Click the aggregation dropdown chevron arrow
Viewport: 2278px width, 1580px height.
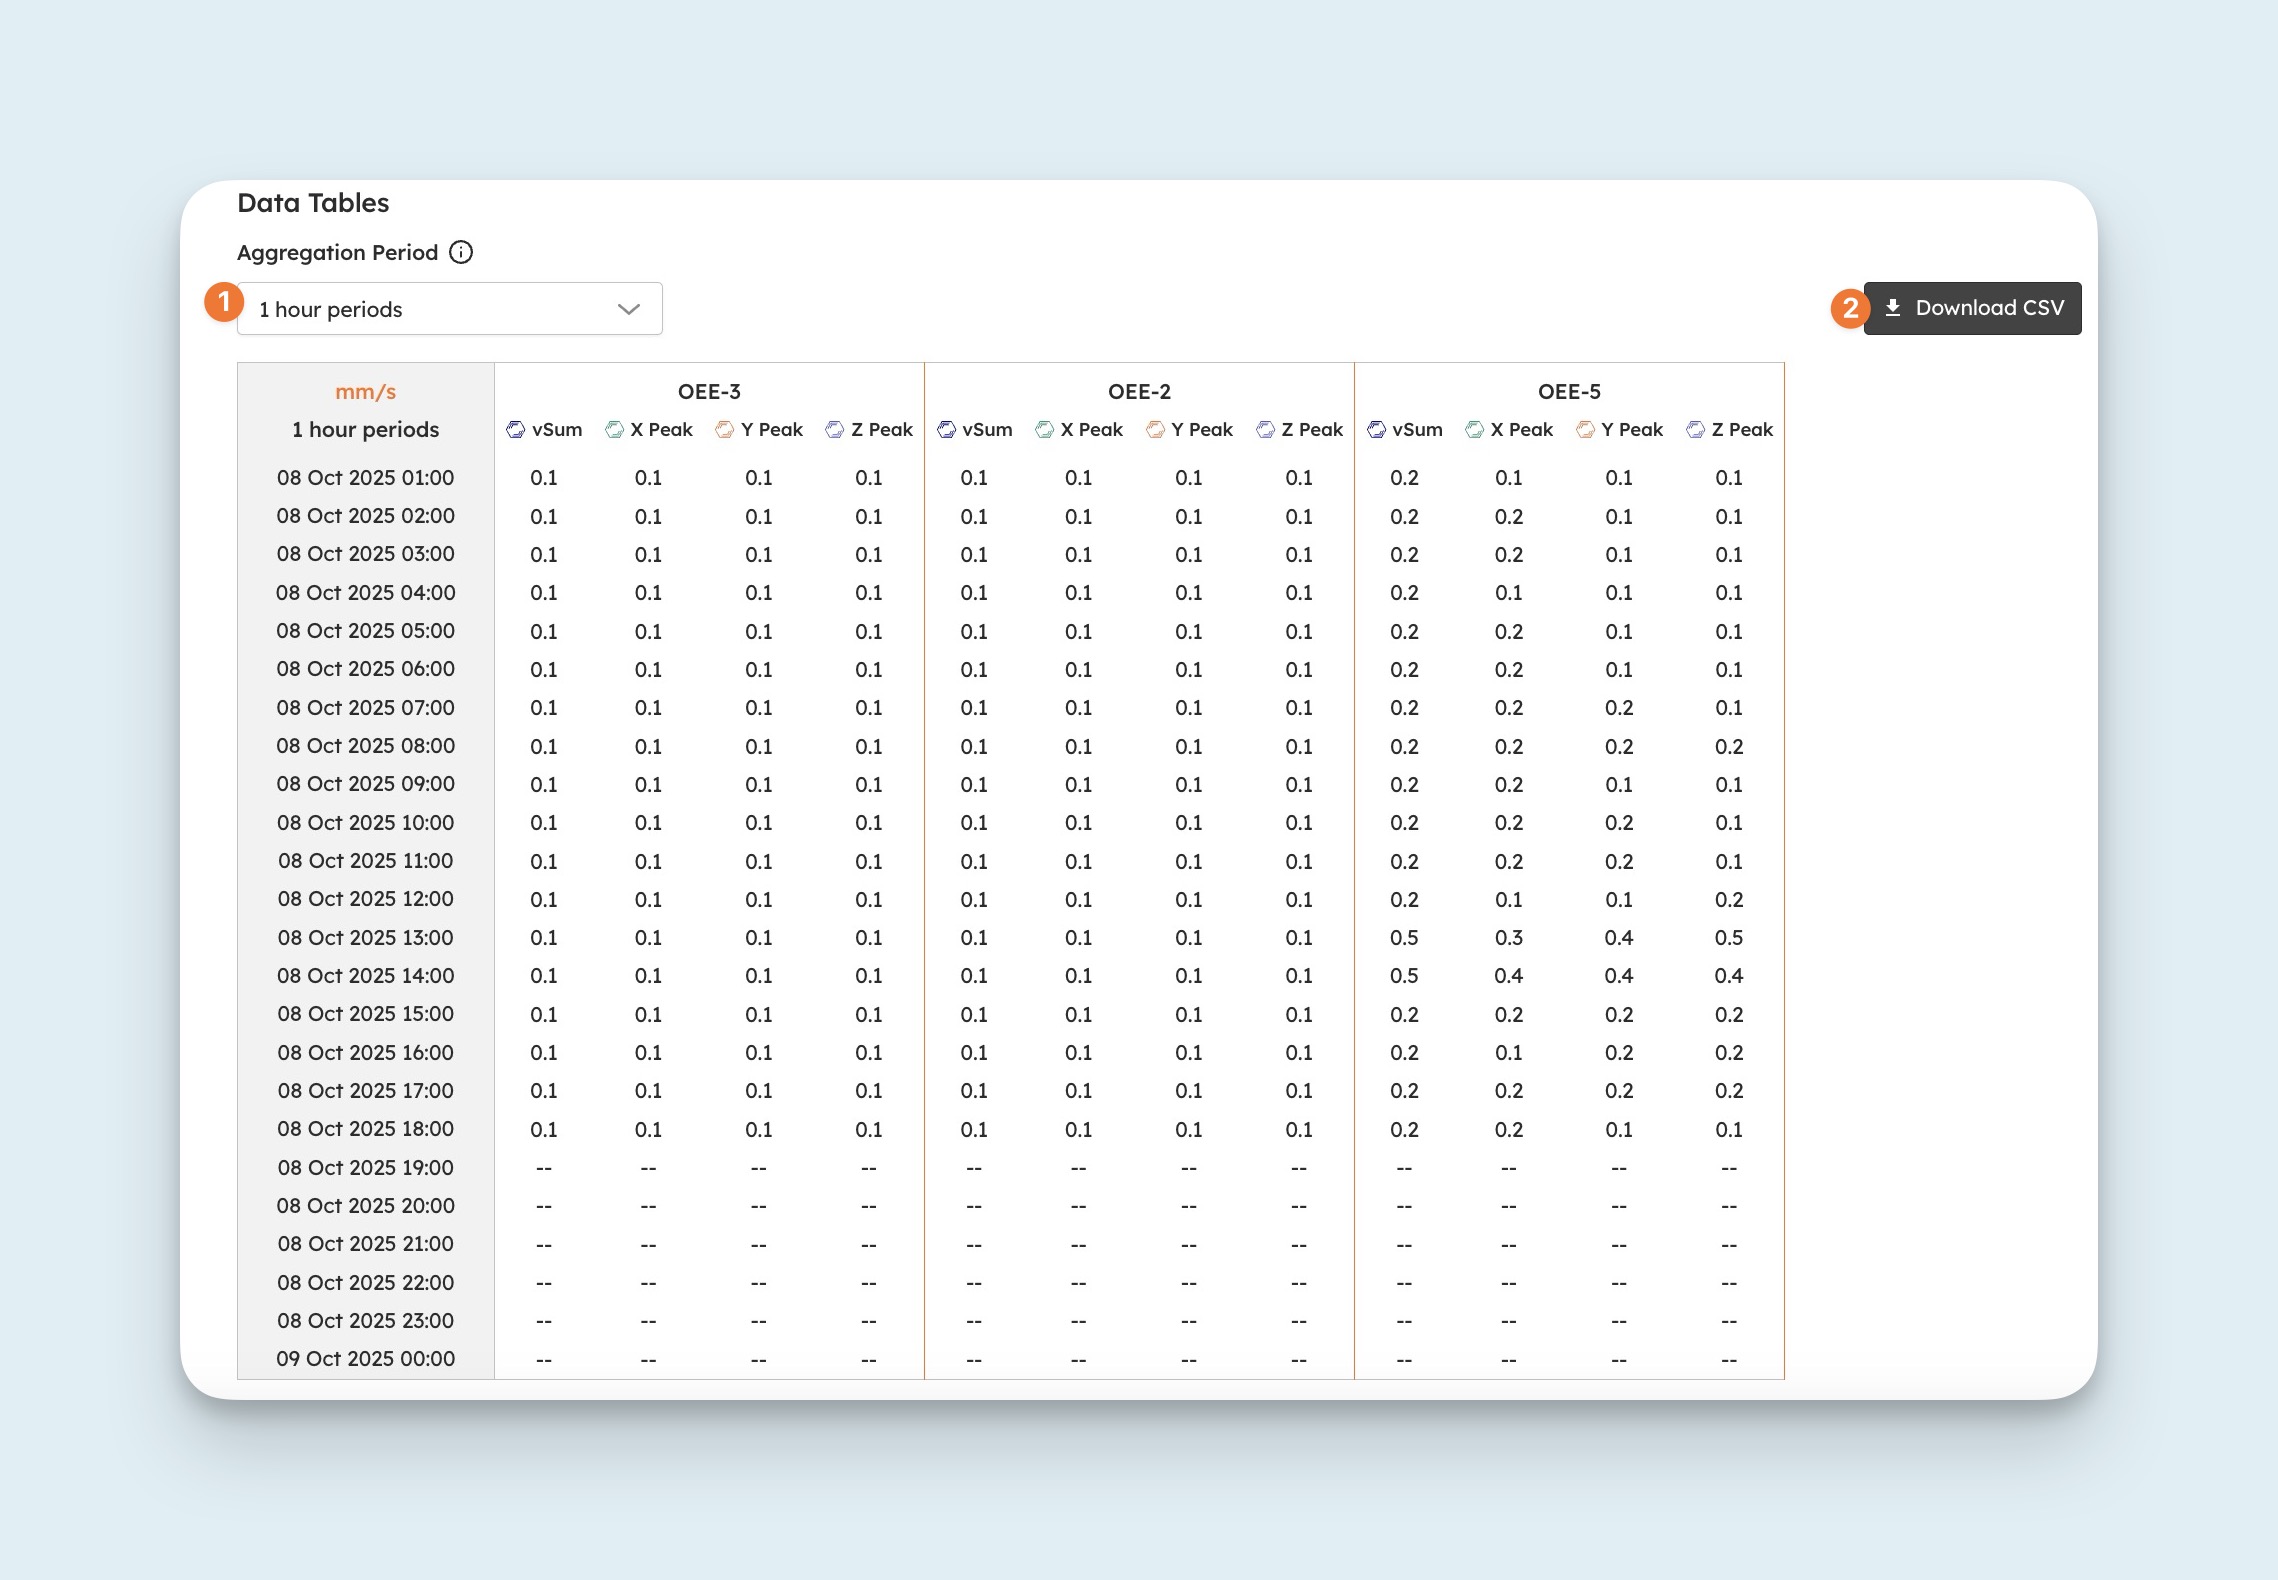pyautogui.click(x=628, y=309)
